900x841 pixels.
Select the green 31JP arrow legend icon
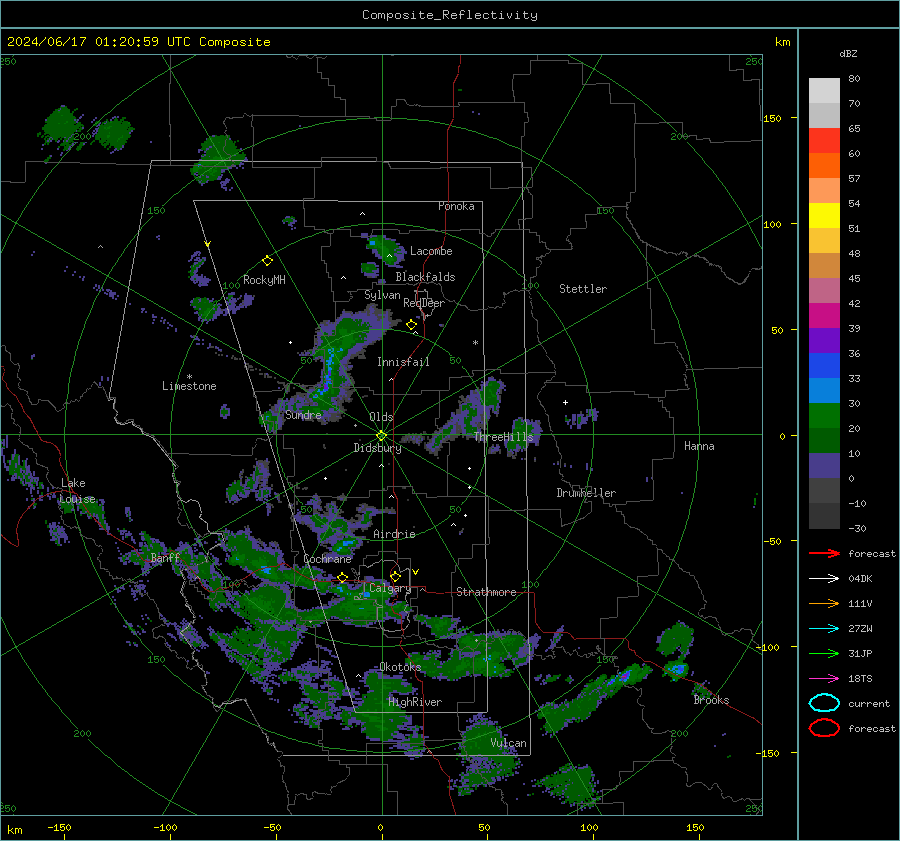point(824,653)
